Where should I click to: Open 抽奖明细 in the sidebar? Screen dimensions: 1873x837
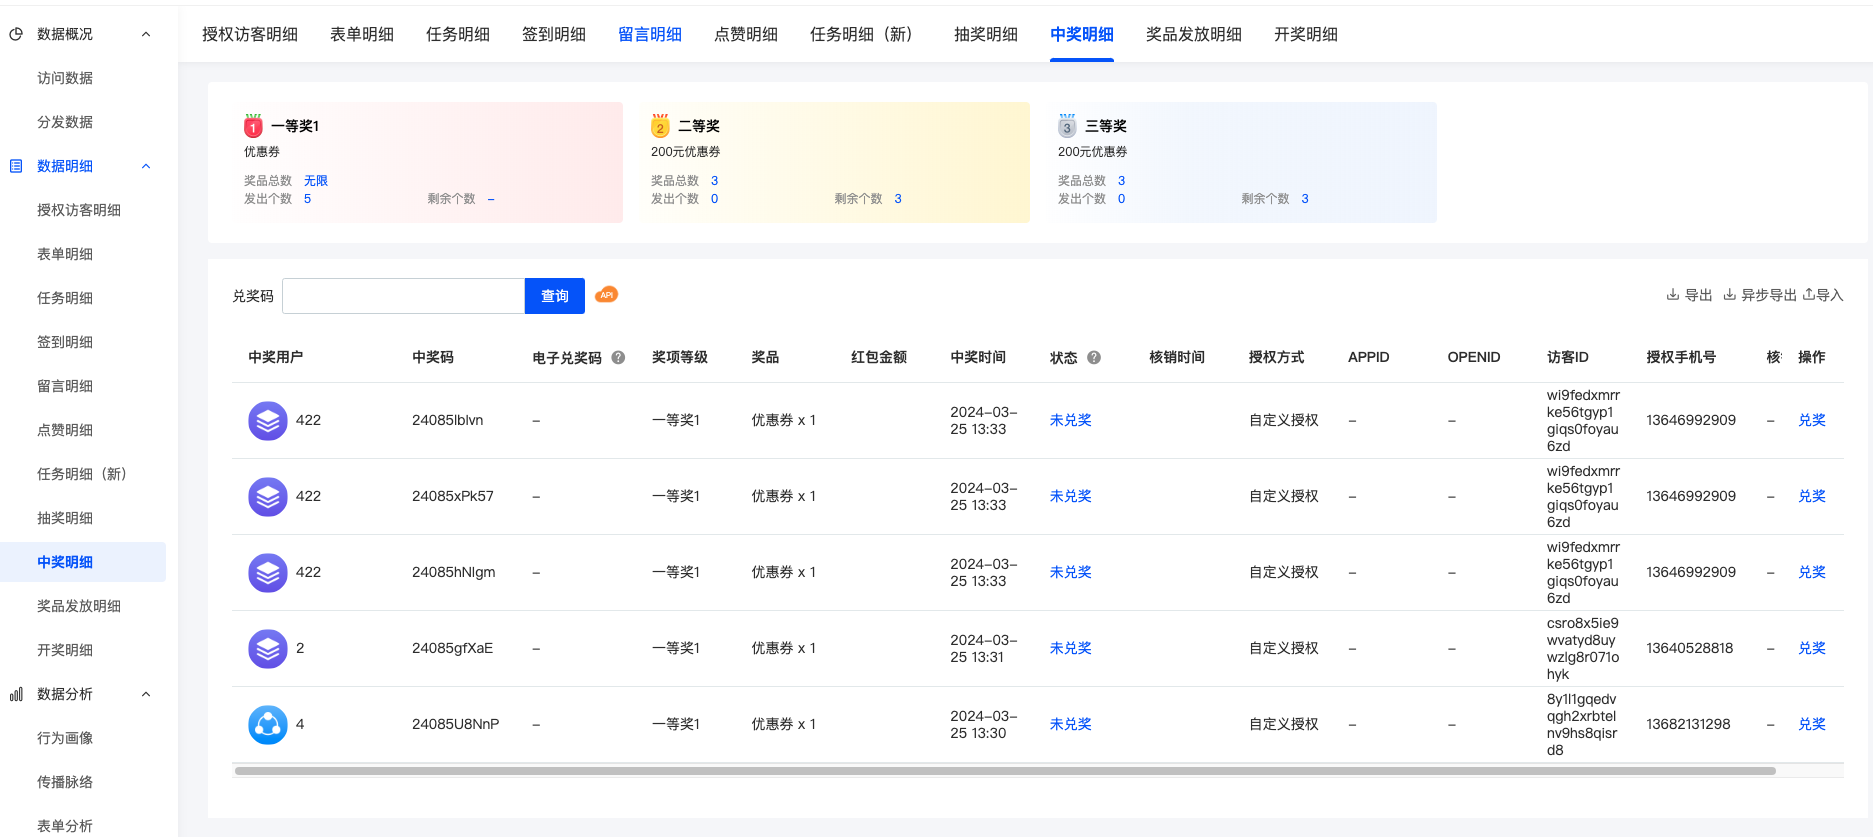tap(65, 518)
